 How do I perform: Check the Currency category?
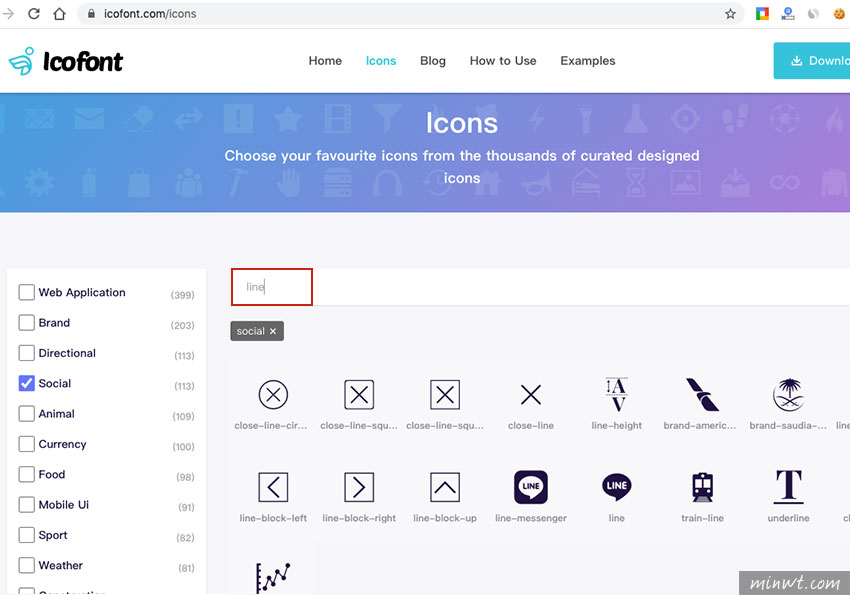(x=27, y=444)
